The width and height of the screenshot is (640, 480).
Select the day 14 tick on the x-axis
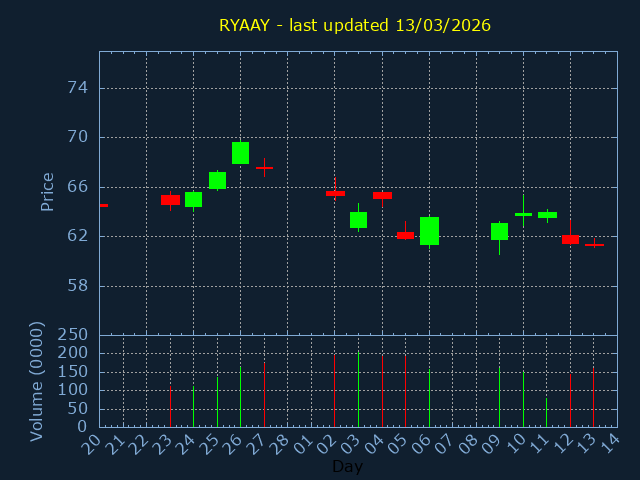pyautogui.click(x=609, y=441)
